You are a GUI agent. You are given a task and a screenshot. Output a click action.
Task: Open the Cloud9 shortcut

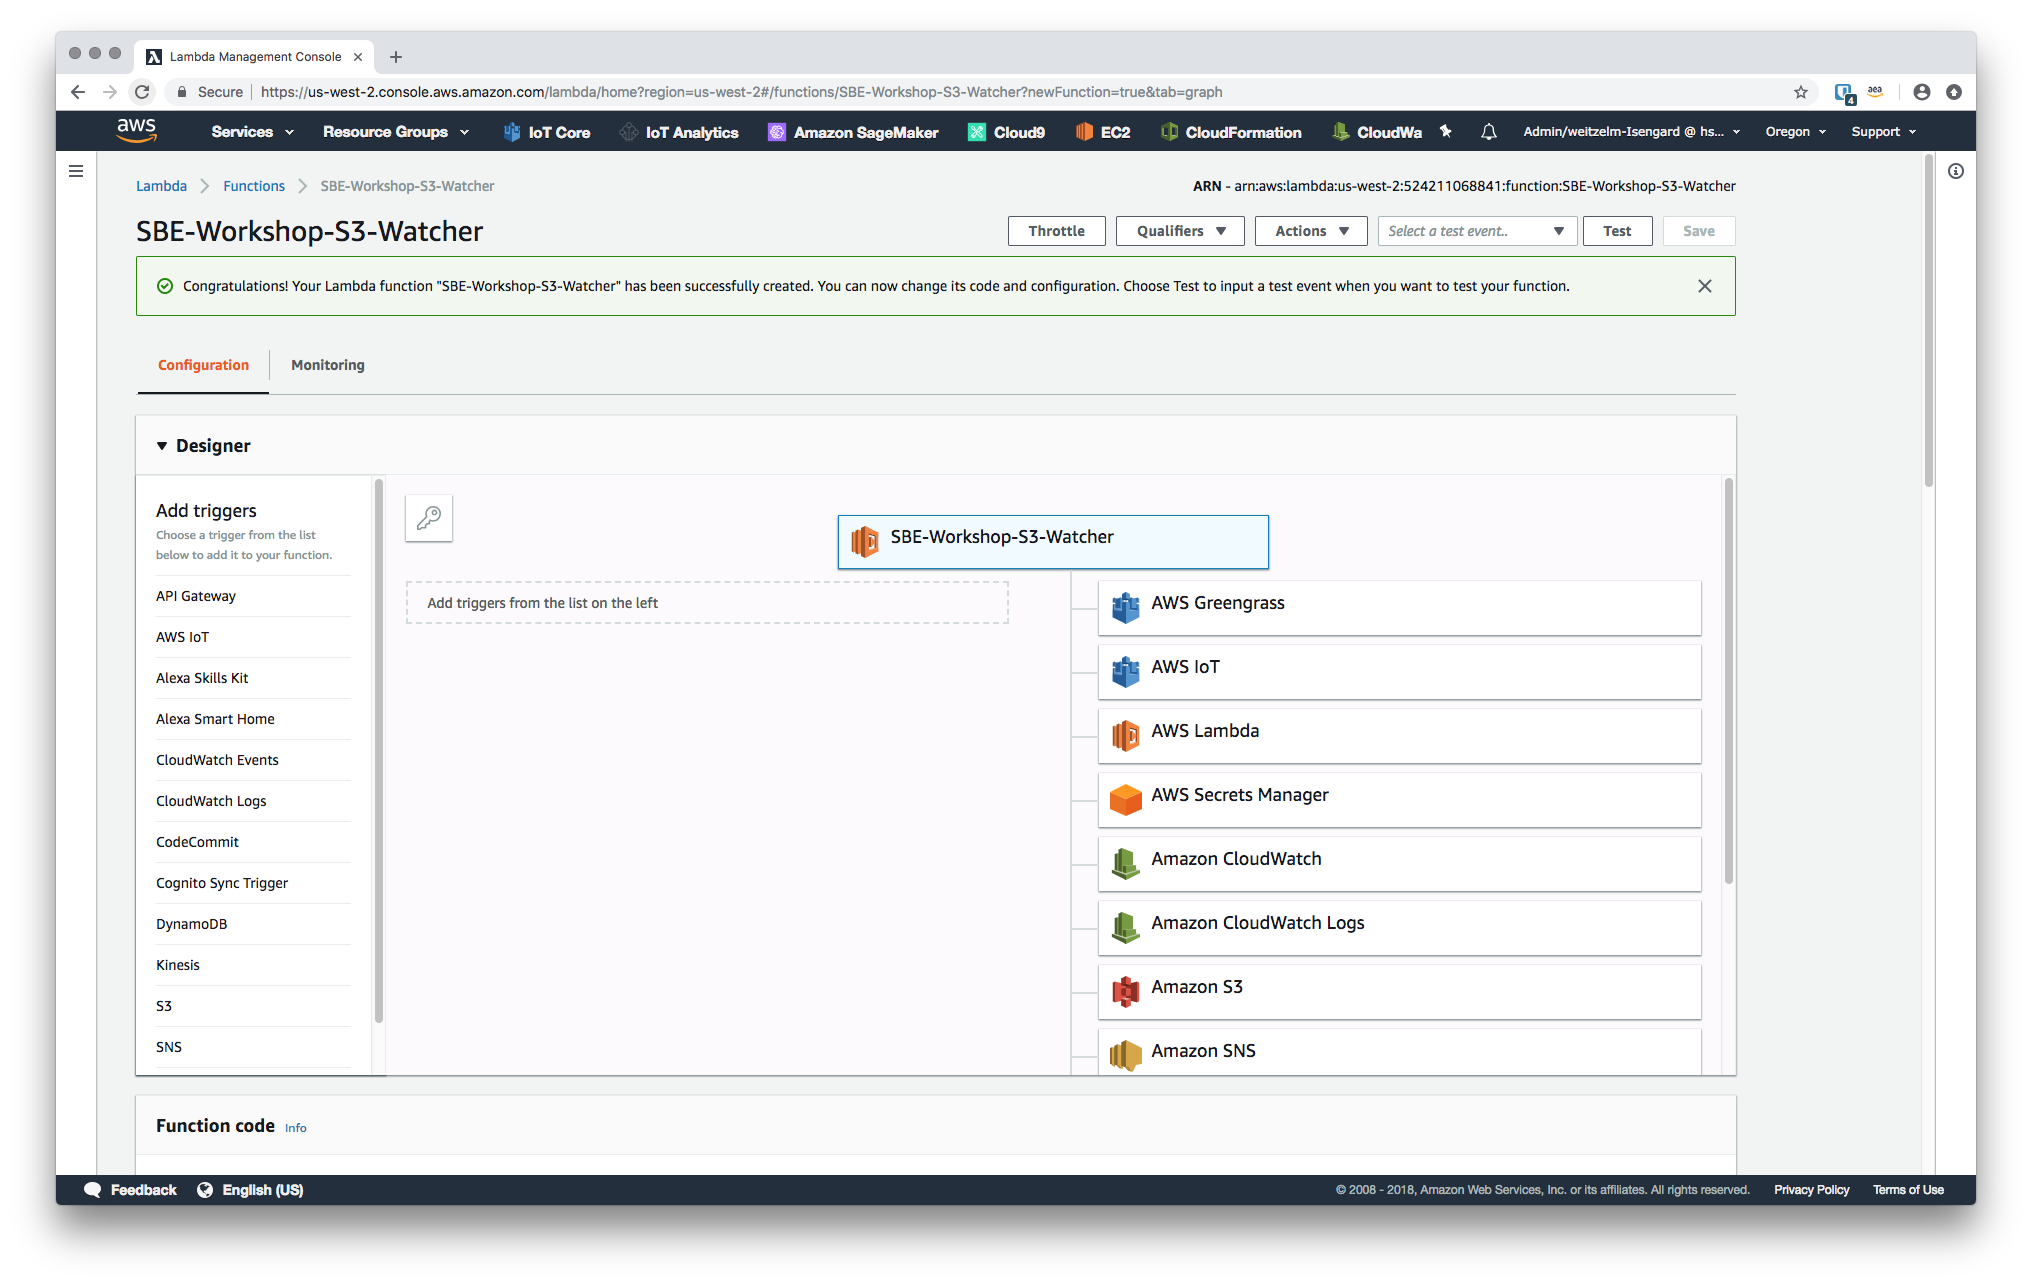1007,132
